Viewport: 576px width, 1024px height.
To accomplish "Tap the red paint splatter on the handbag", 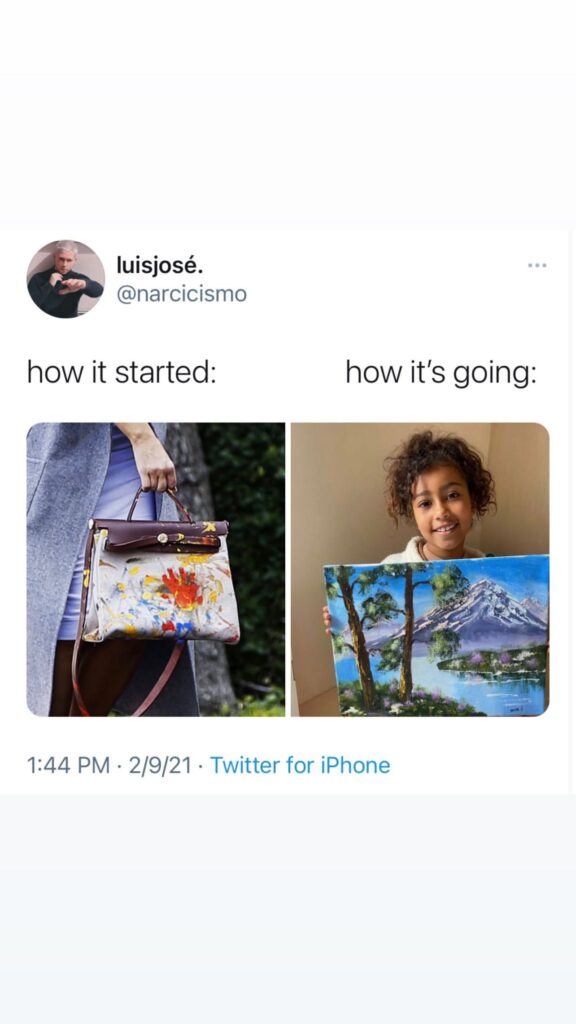I will [184, 586].
